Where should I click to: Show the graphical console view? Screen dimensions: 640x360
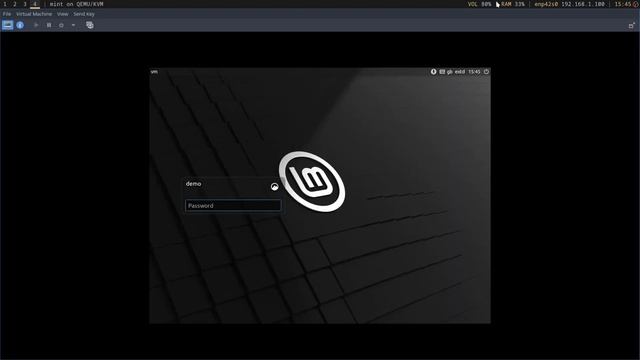pos(8,25)
